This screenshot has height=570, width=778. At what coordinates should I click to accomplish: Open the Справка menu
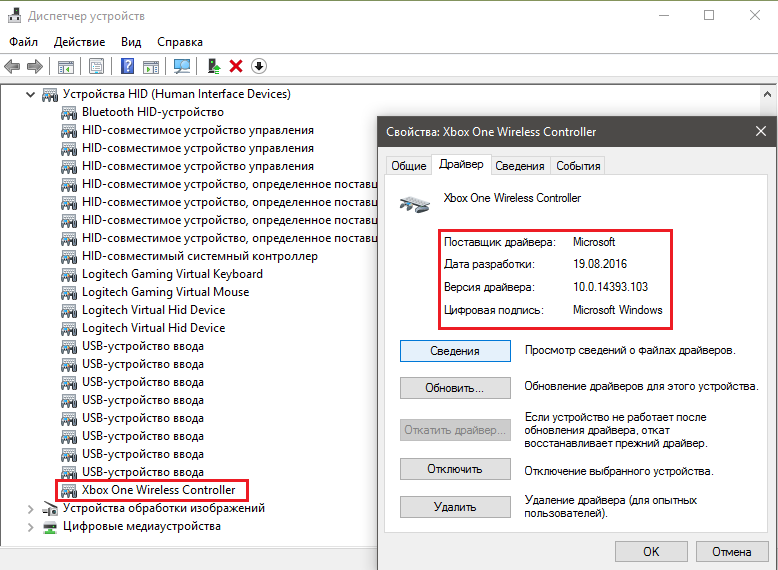180,42
